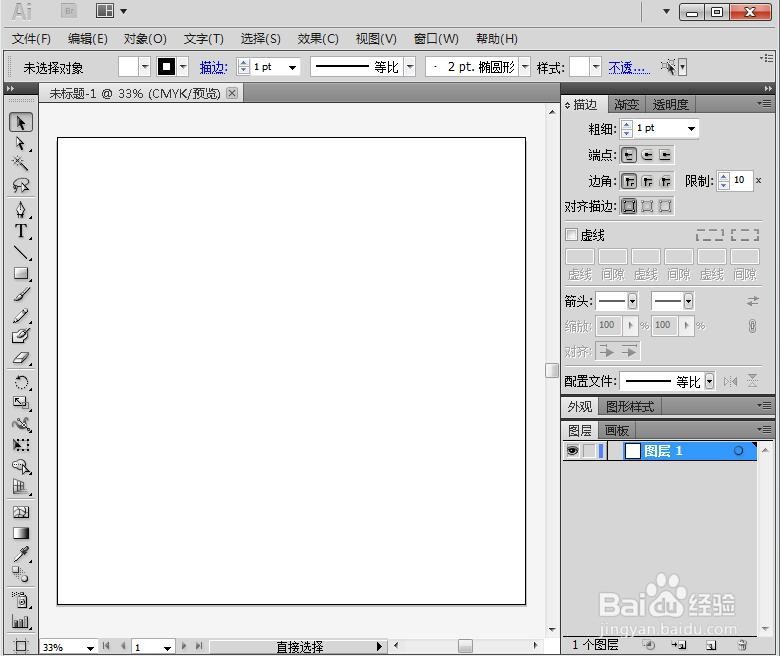
Task: Open the zoom level 33% dropdown
Action: tap(90, 648)
